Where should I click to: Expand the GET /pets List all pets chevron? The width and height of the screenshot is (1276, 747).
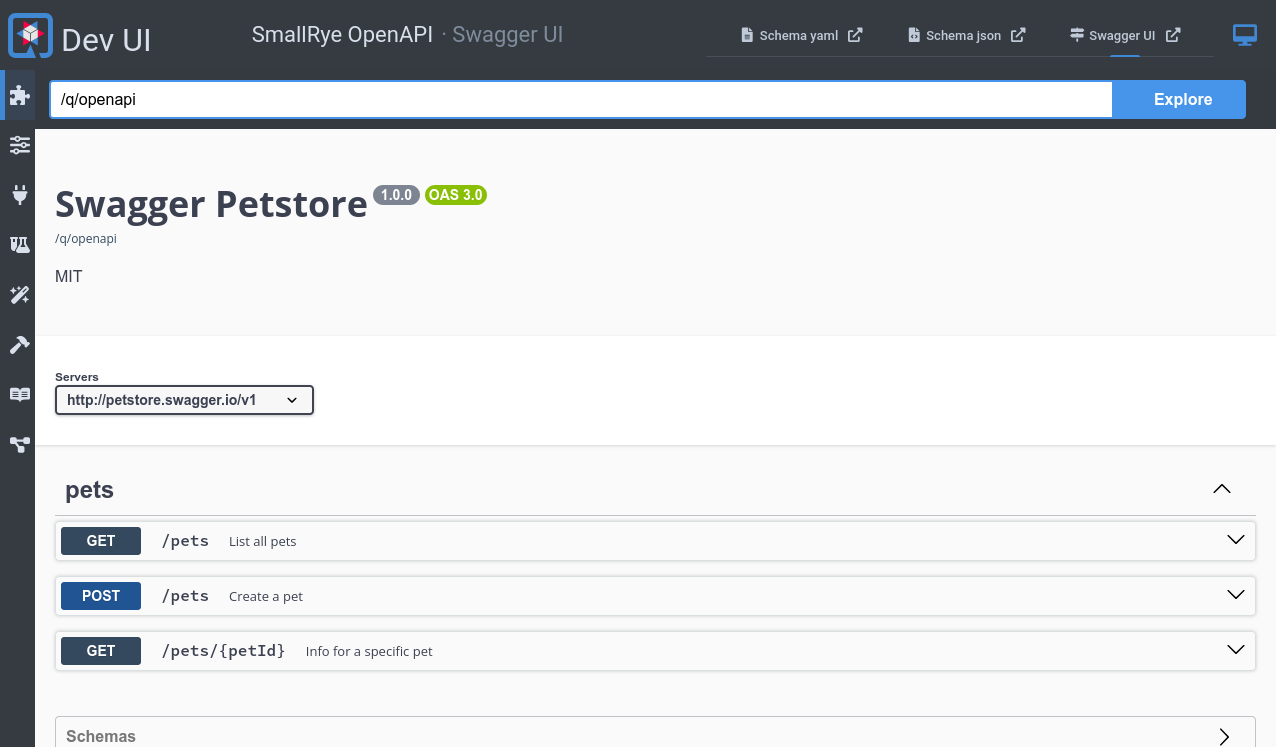pyautogui.click(x=1236, y=540)
